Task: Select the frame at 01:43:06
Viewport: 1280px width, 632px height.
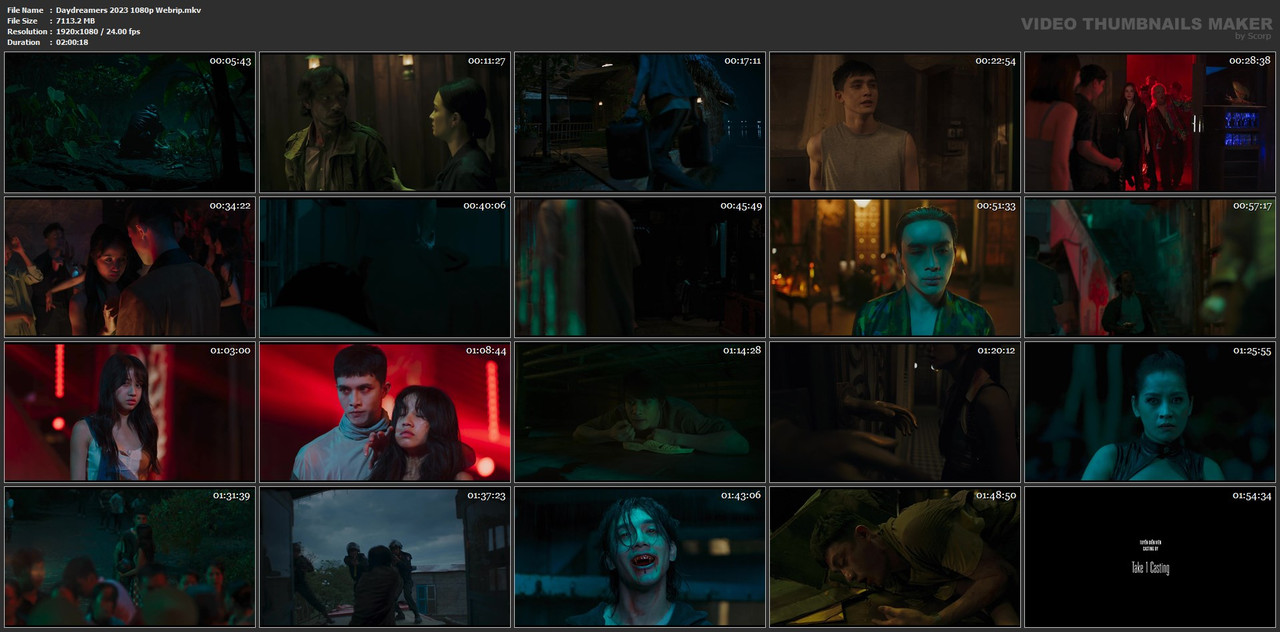Action: (640, 557)
